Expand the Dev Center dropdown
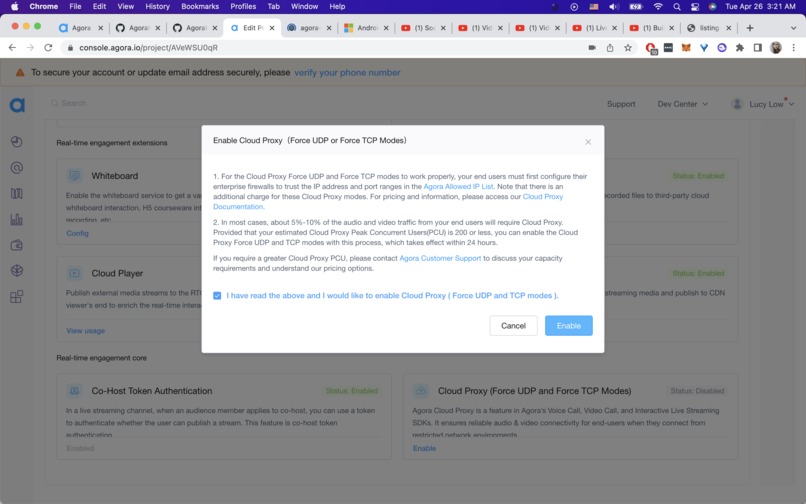 682,104
